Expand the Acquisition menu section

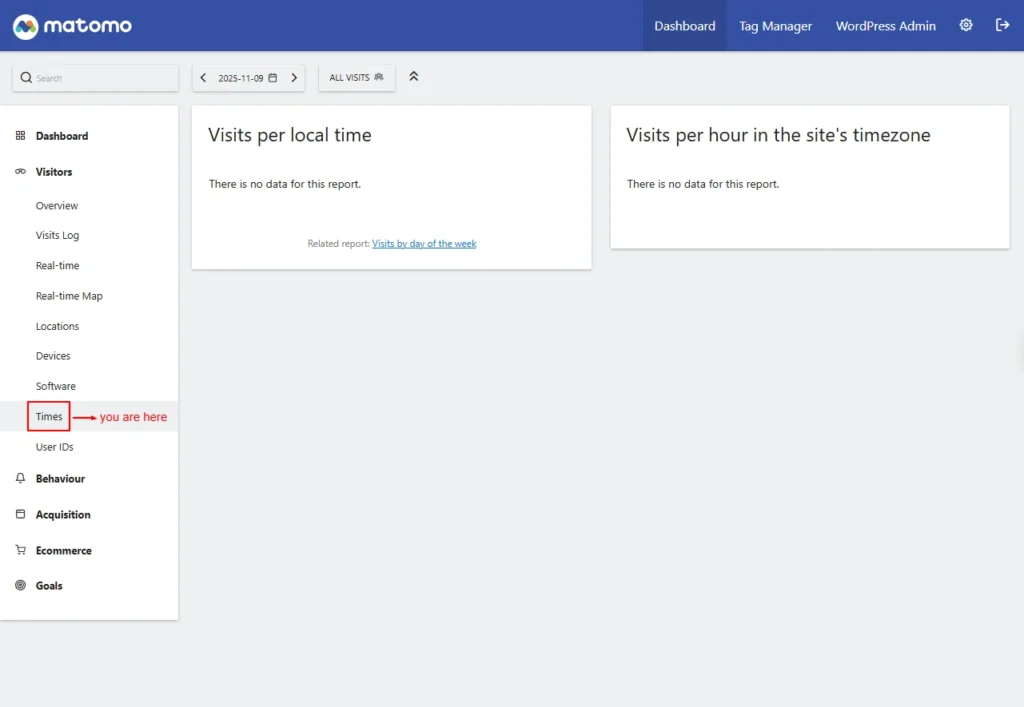[x=63, y=515]
